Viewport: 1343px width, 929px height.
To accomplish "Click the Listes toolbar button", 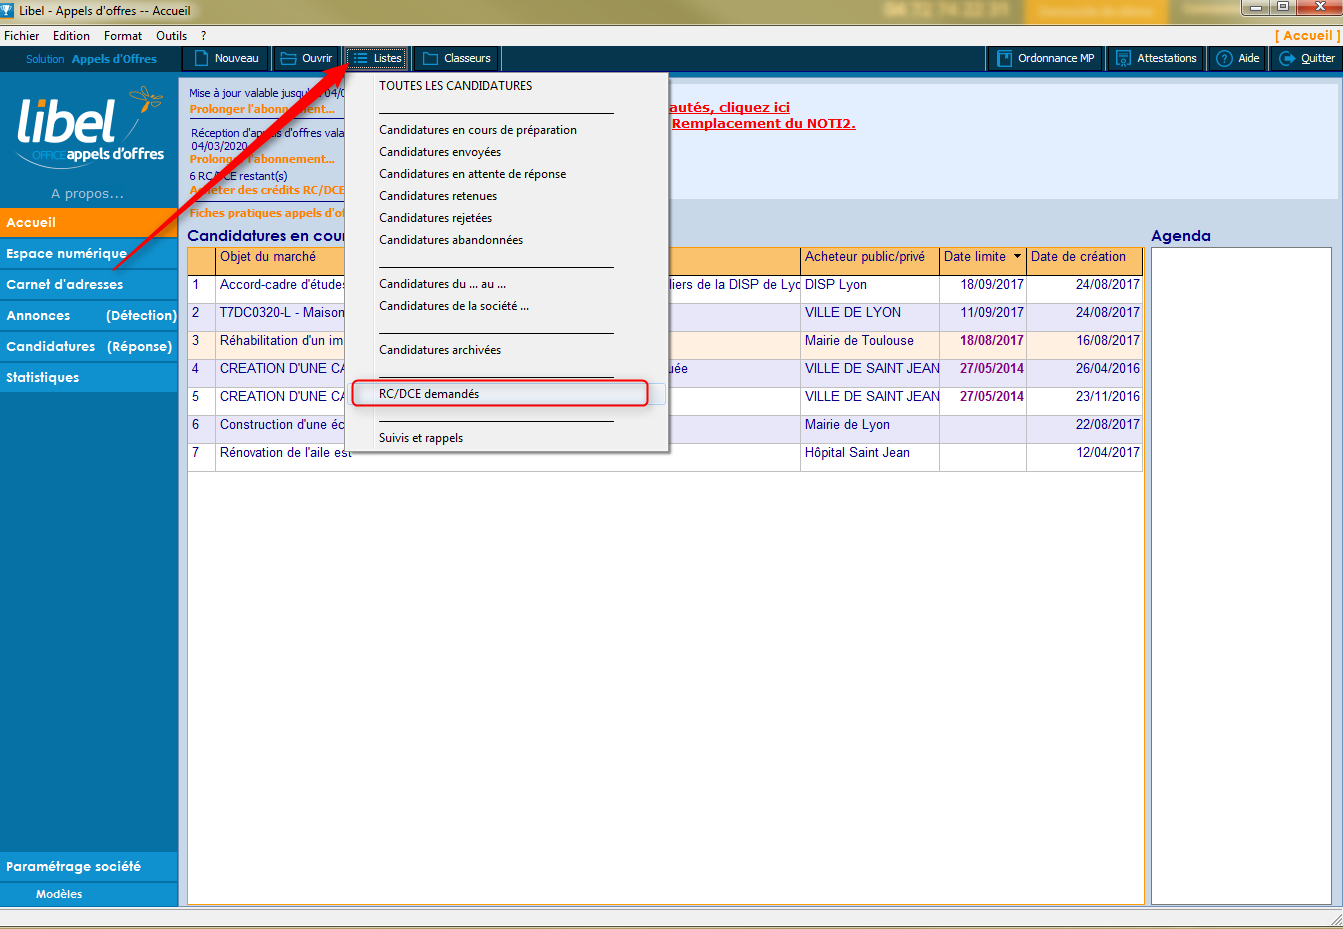I will [377, 58].
